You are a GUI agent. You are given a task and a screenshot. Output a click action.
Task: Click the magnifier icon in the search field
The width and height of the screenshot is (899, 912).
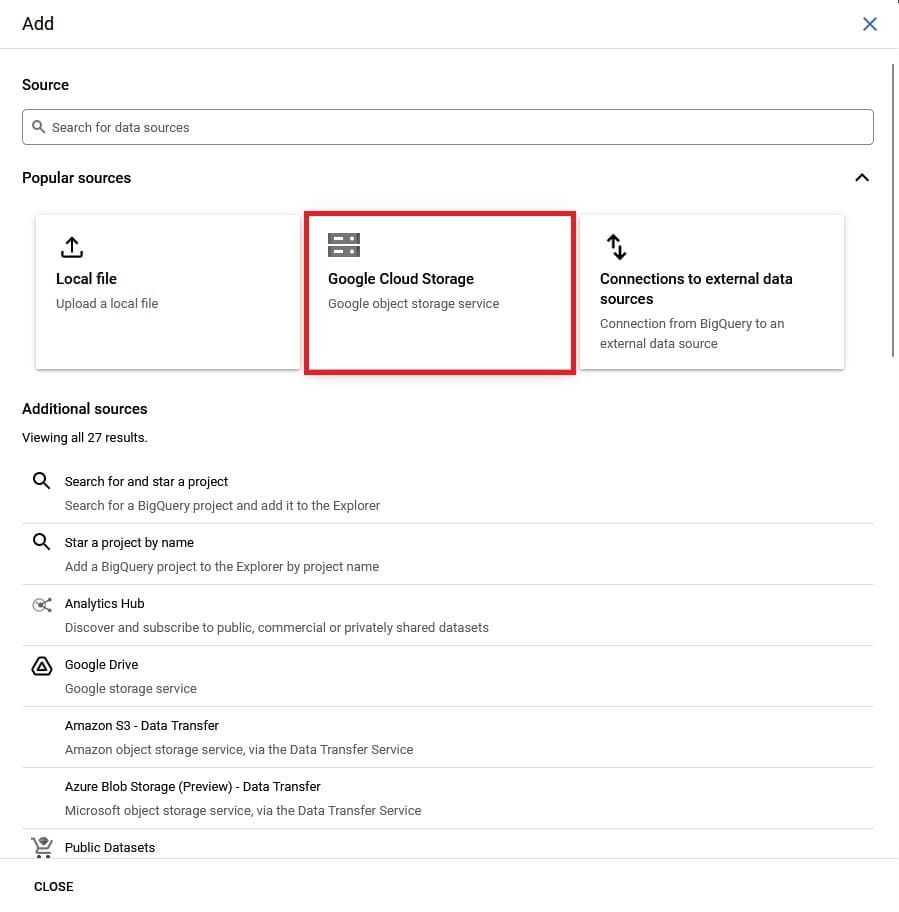tap(39, 127)
